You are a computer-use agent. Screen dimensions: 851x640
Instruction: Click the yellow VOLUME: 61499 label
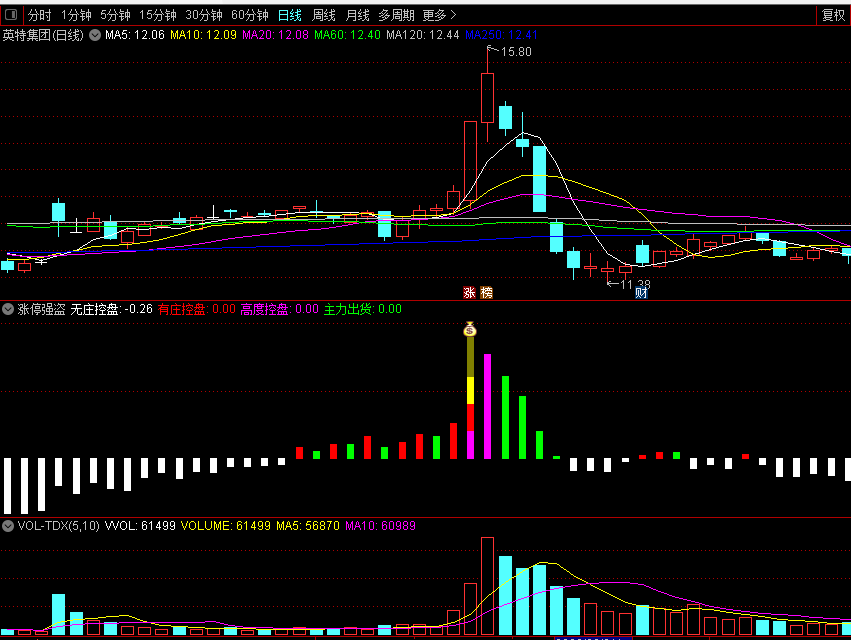(x=226, y=526)
